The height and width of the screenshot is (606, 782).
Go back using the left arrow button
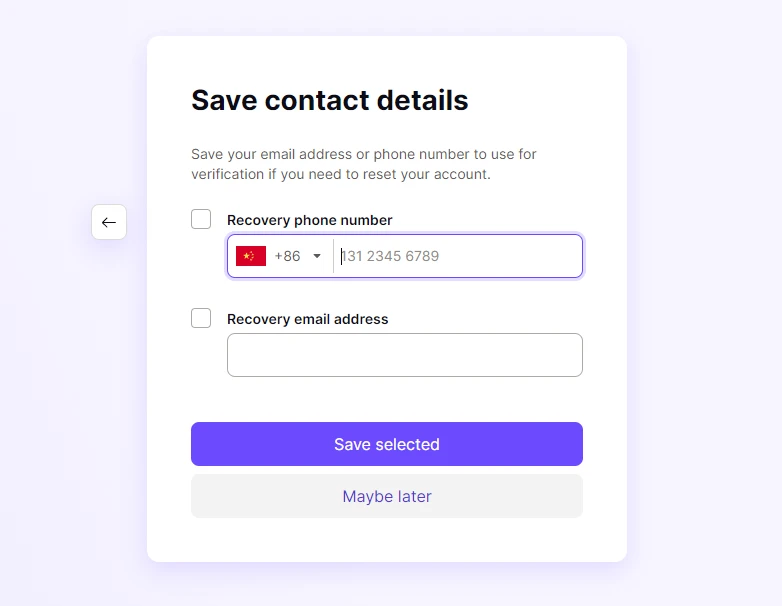[109, 222]
